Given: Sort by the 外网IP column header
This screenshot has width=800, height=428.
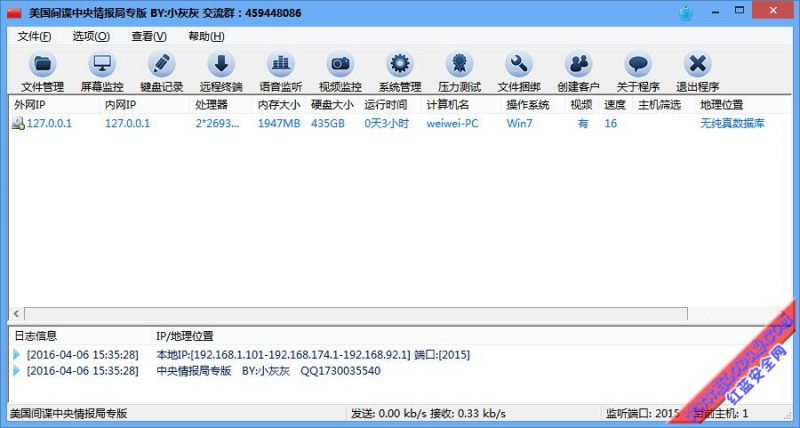Looking at the screenshot, I should 54,105.
